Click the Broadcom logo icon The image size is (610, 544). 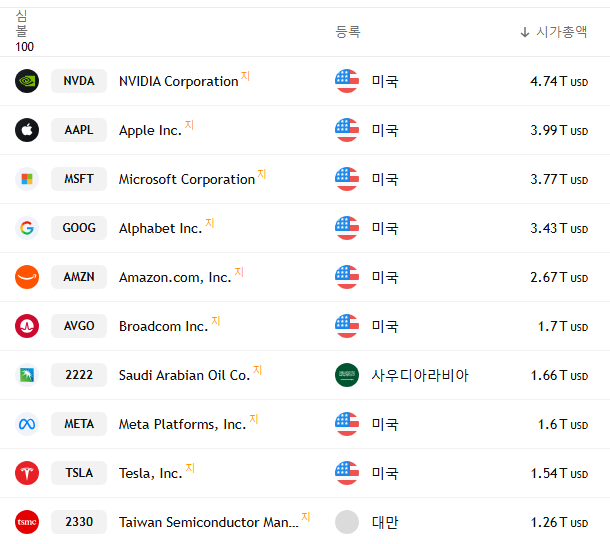pos(27,326)
